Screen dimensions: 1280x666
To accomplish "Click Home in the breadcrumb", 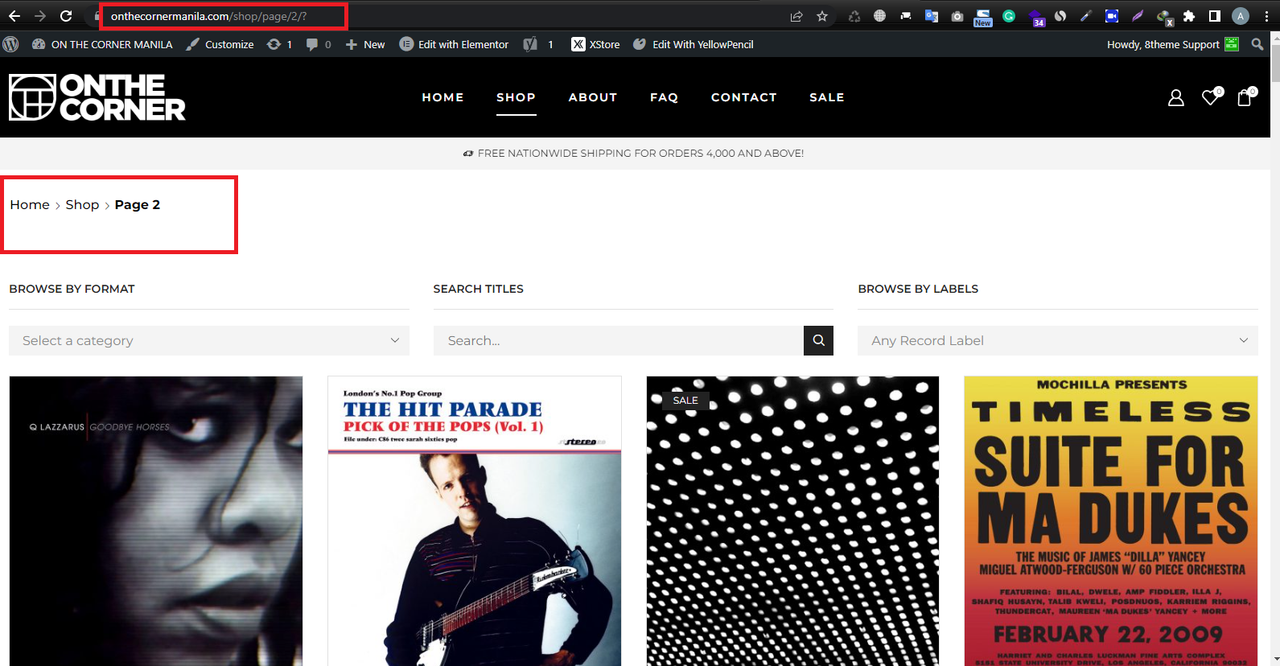I will (x=30, y=204).
